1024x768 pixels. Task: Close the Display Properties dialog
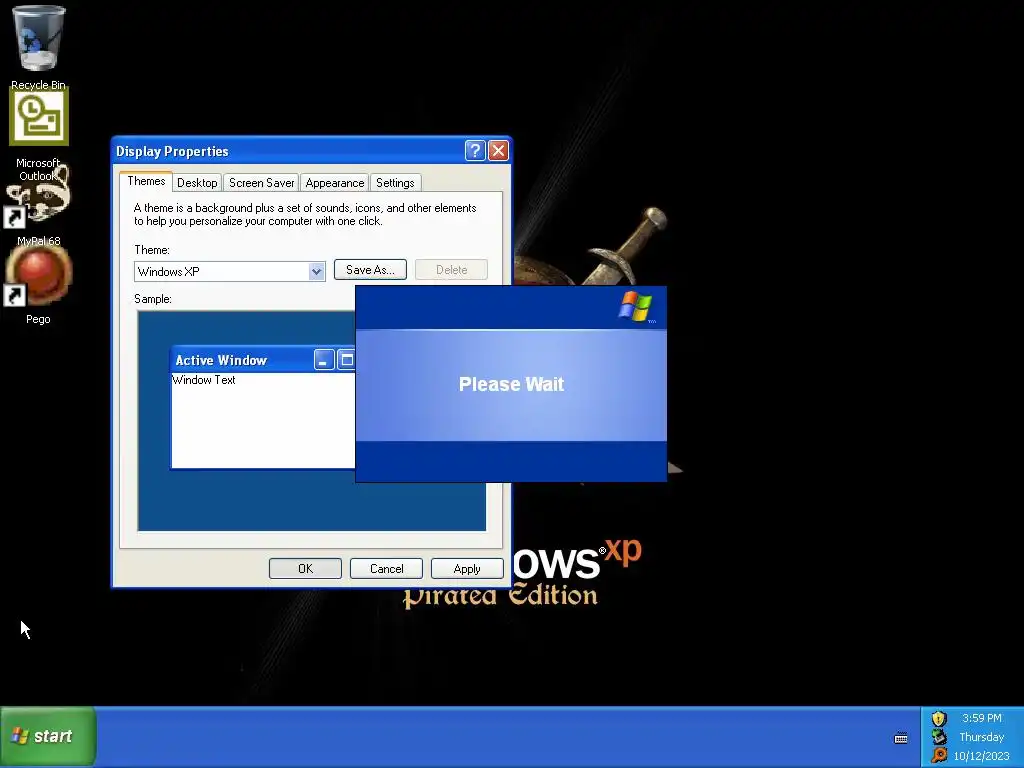coord(498,151)
